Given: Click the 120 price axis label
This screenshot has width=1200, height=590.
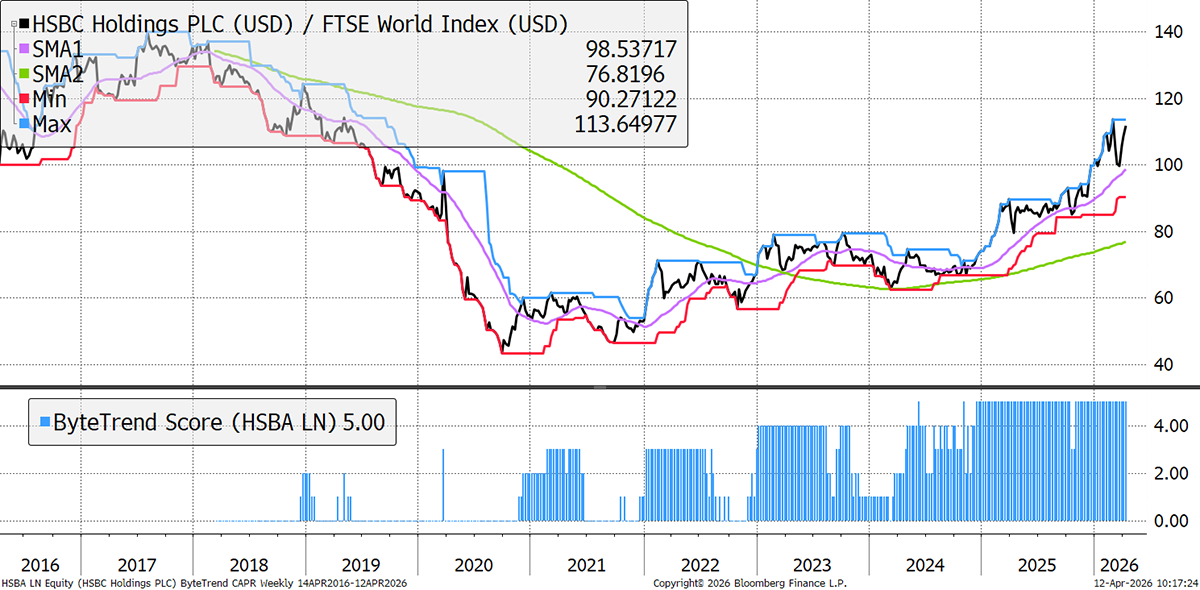Looking at the screenshot, I should click(1168, 99).
